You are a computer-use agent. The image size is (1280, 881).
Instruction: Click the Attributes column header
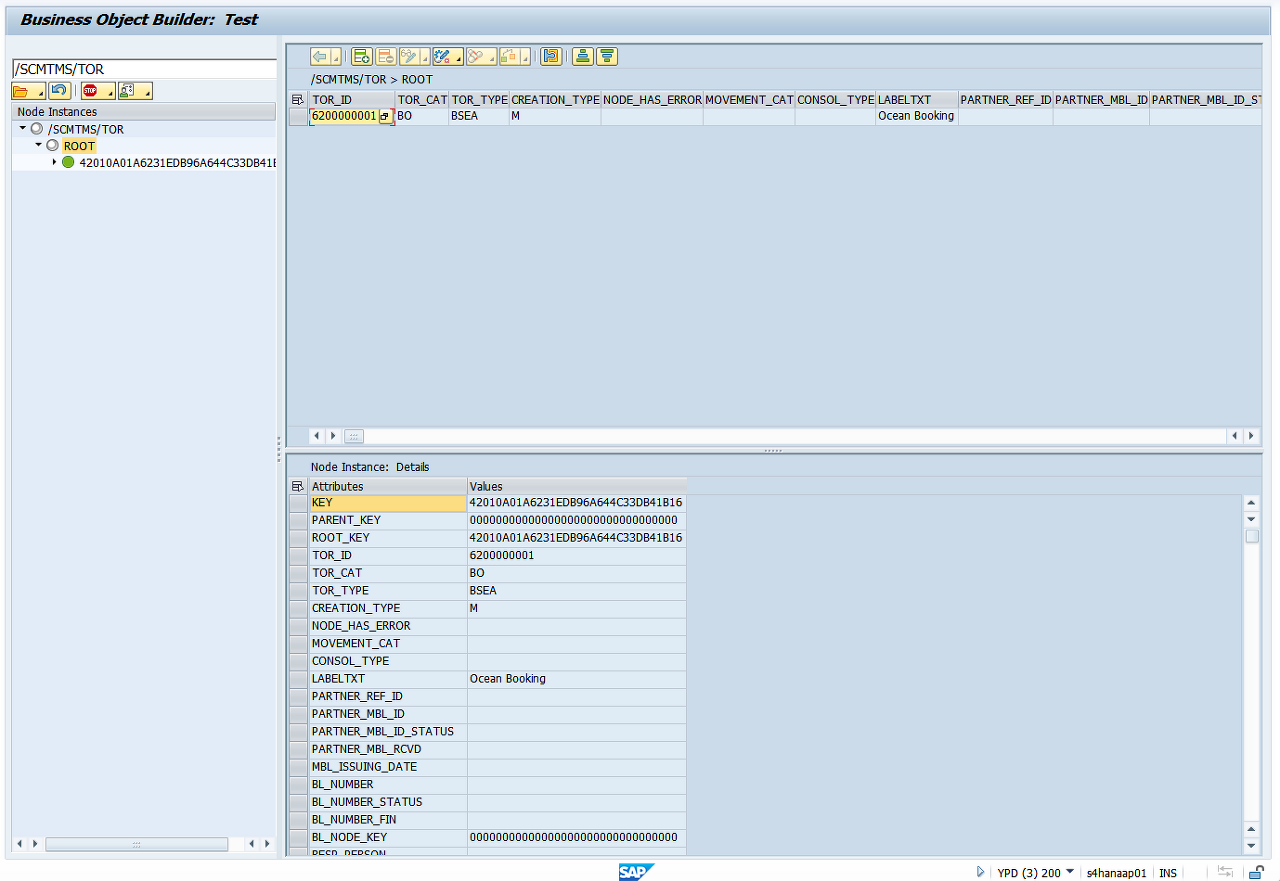(387, 486)
